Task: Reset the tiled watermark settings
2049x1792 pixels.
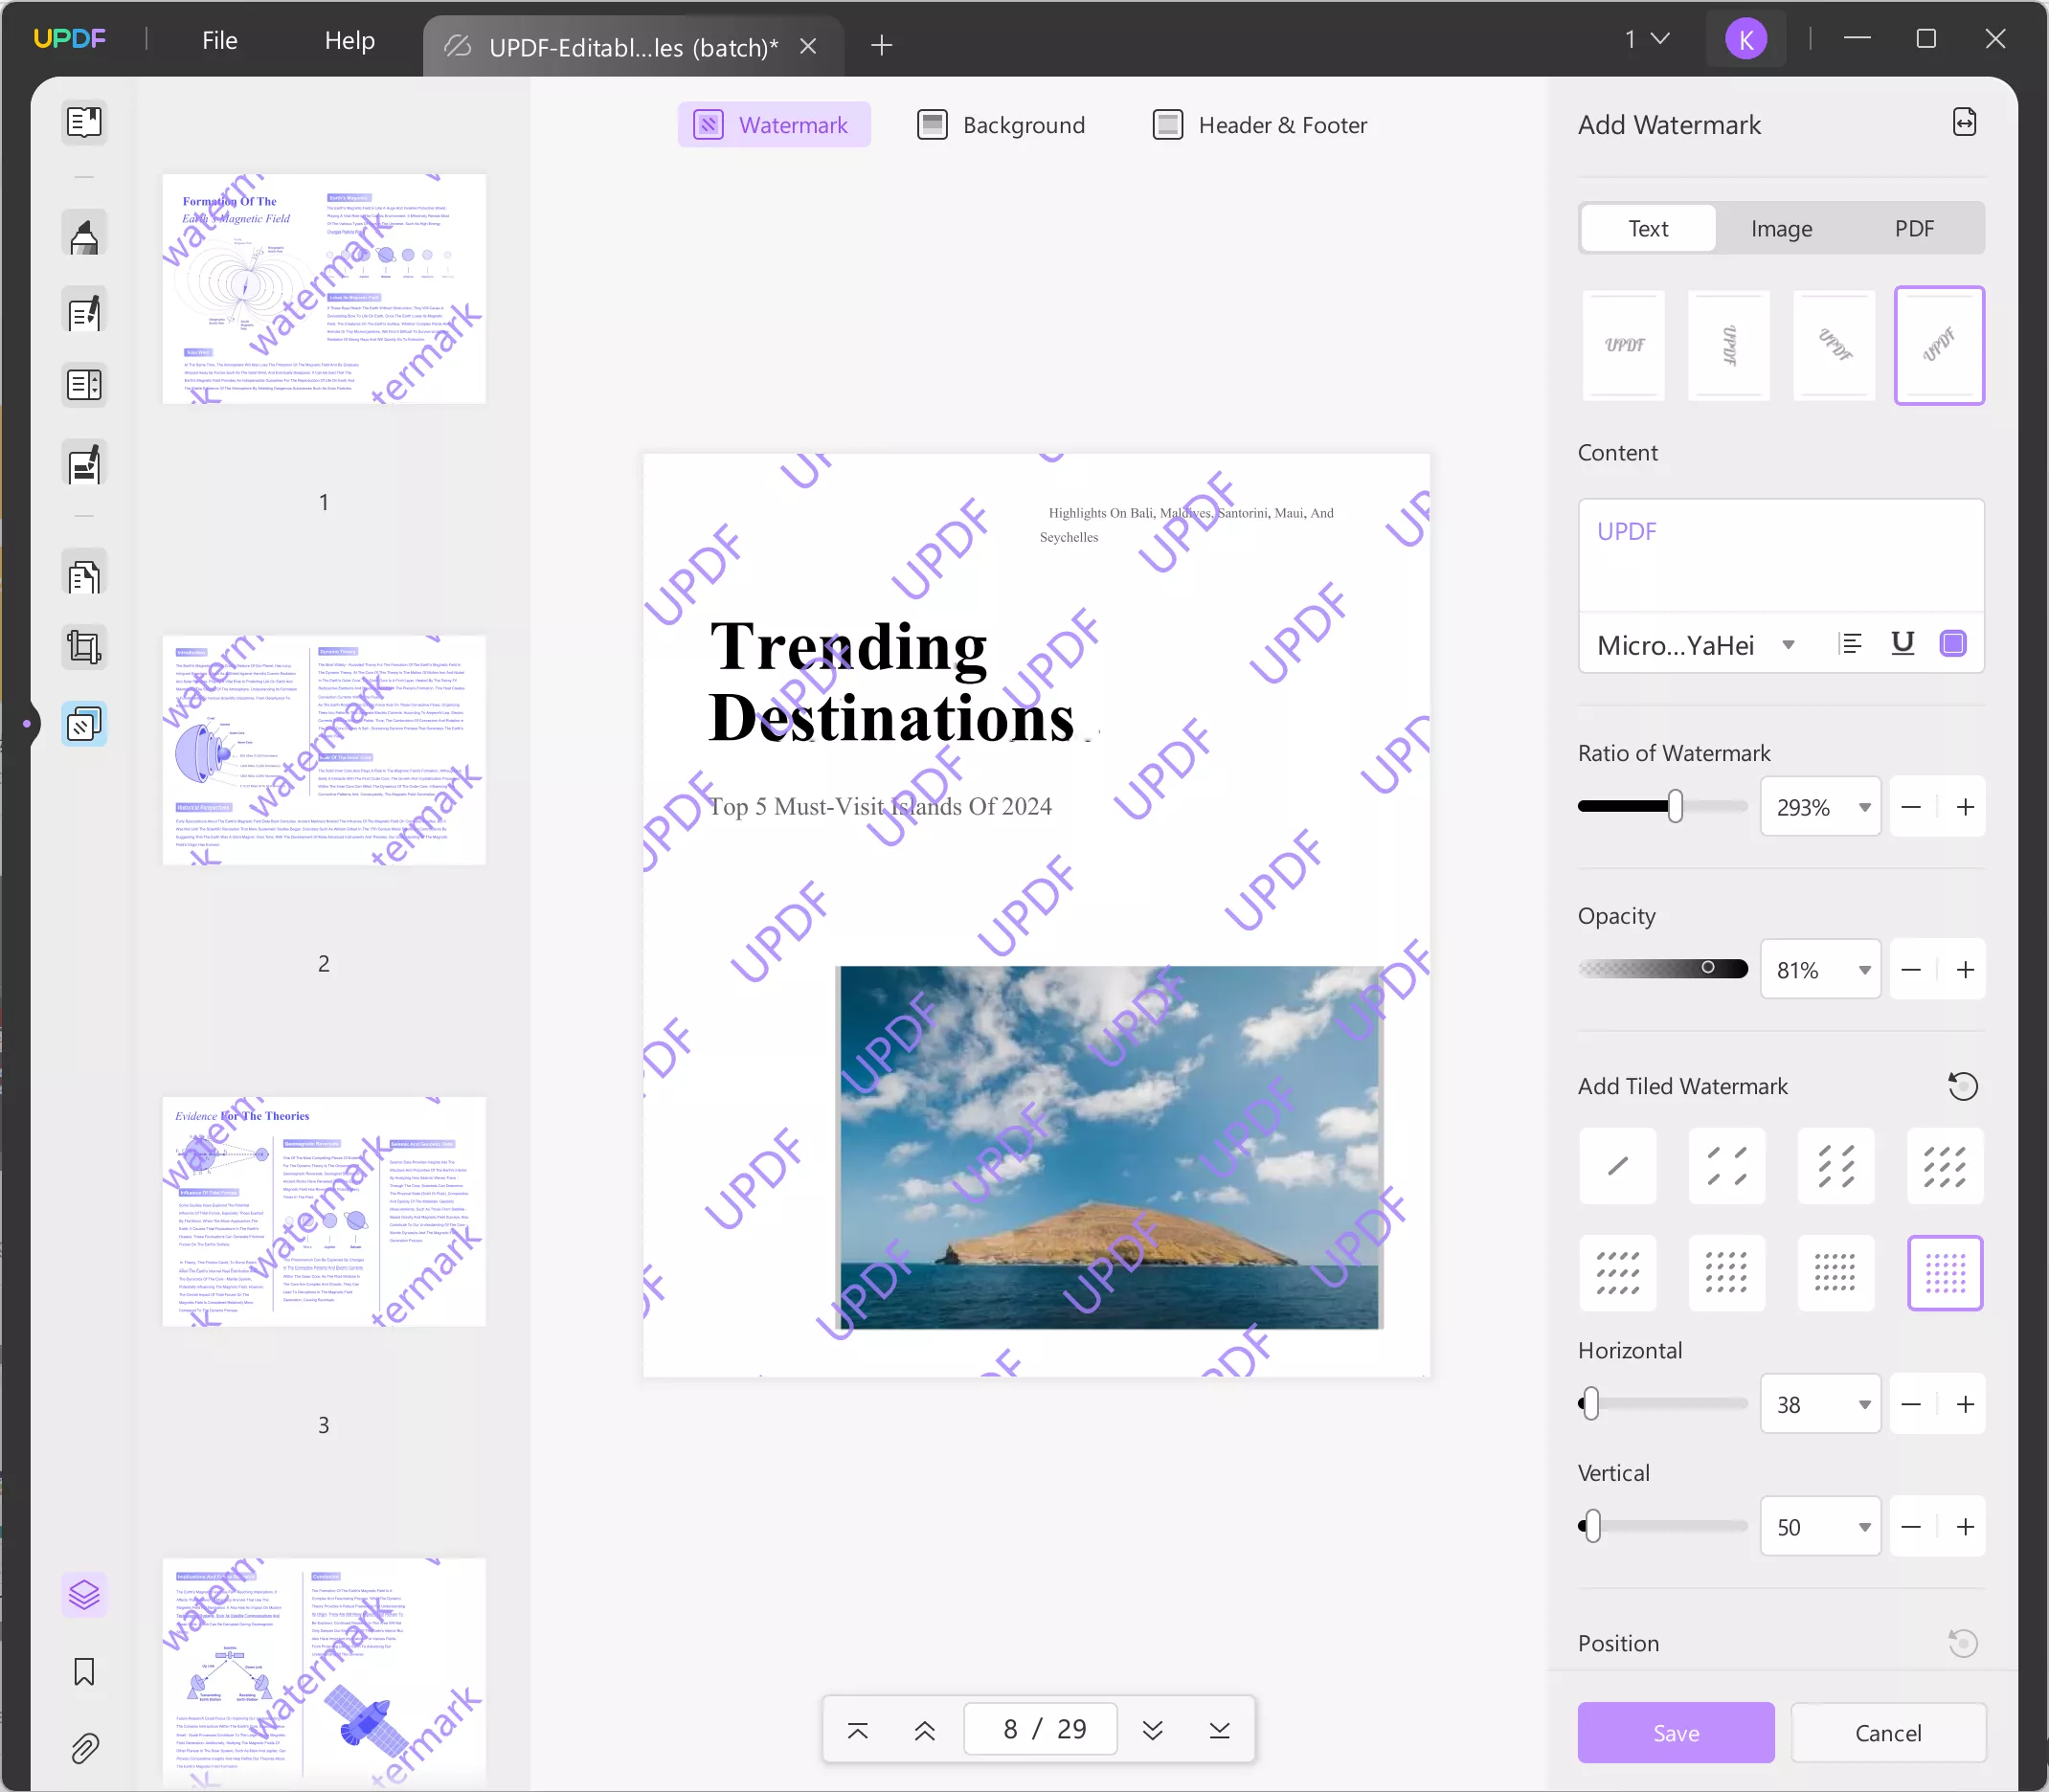Action: click(1963, 1086)
